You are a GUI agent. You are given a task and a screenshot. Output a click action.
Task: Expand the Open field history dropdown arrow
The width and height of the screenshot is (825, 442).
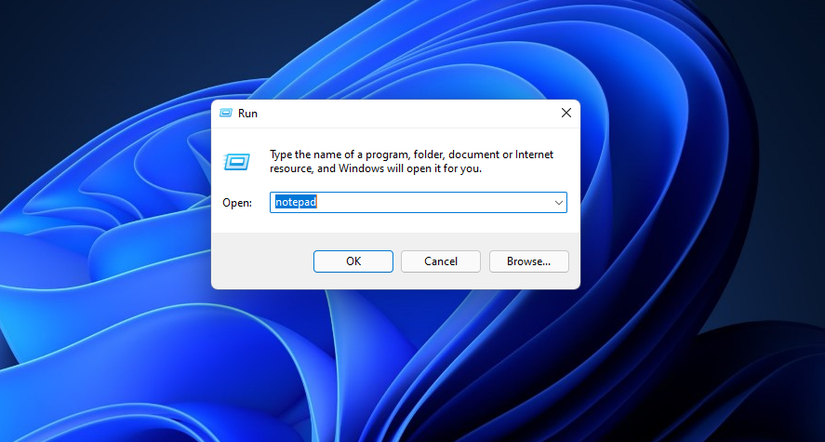(x=559, y=203)
